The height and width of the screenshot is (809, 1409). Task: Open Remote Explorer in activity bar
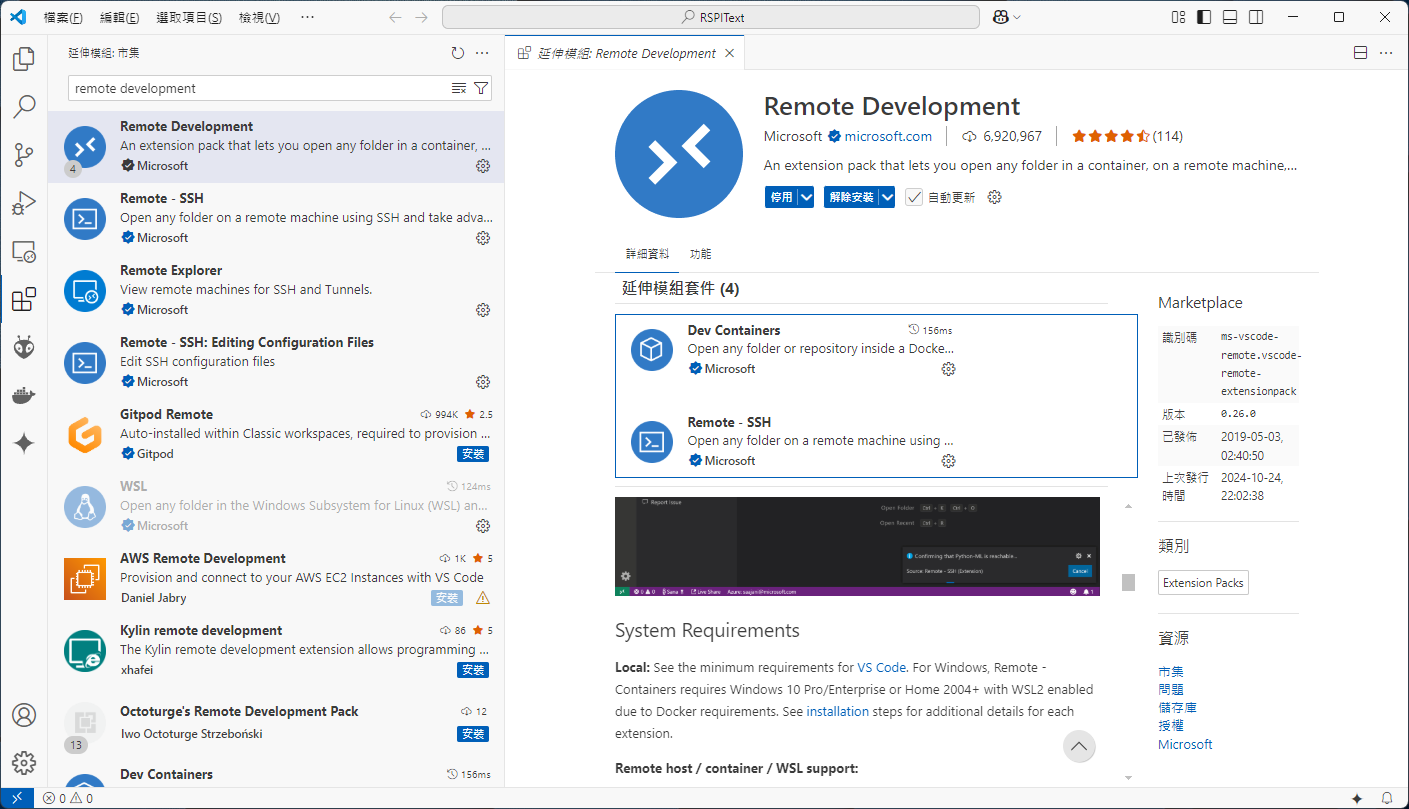coord(24,251)
